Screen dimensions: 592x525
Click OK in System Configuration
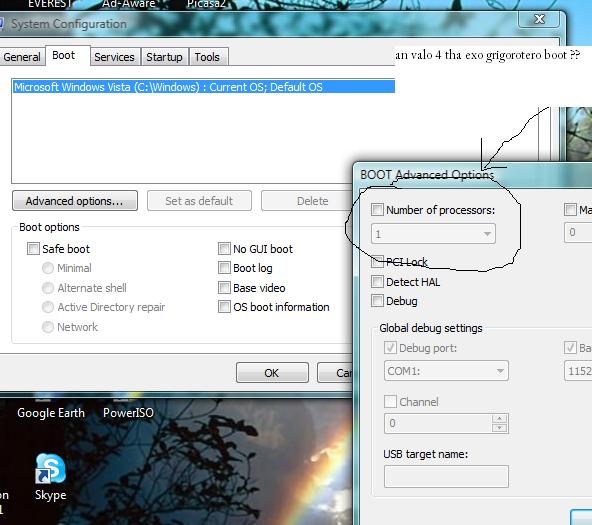click(272, 373)
